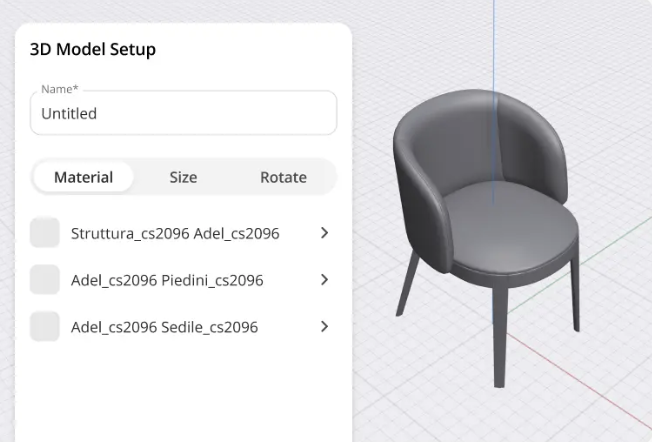Select the Rotate tab
The height and width of the screenshot is (442, 652).
283,177
